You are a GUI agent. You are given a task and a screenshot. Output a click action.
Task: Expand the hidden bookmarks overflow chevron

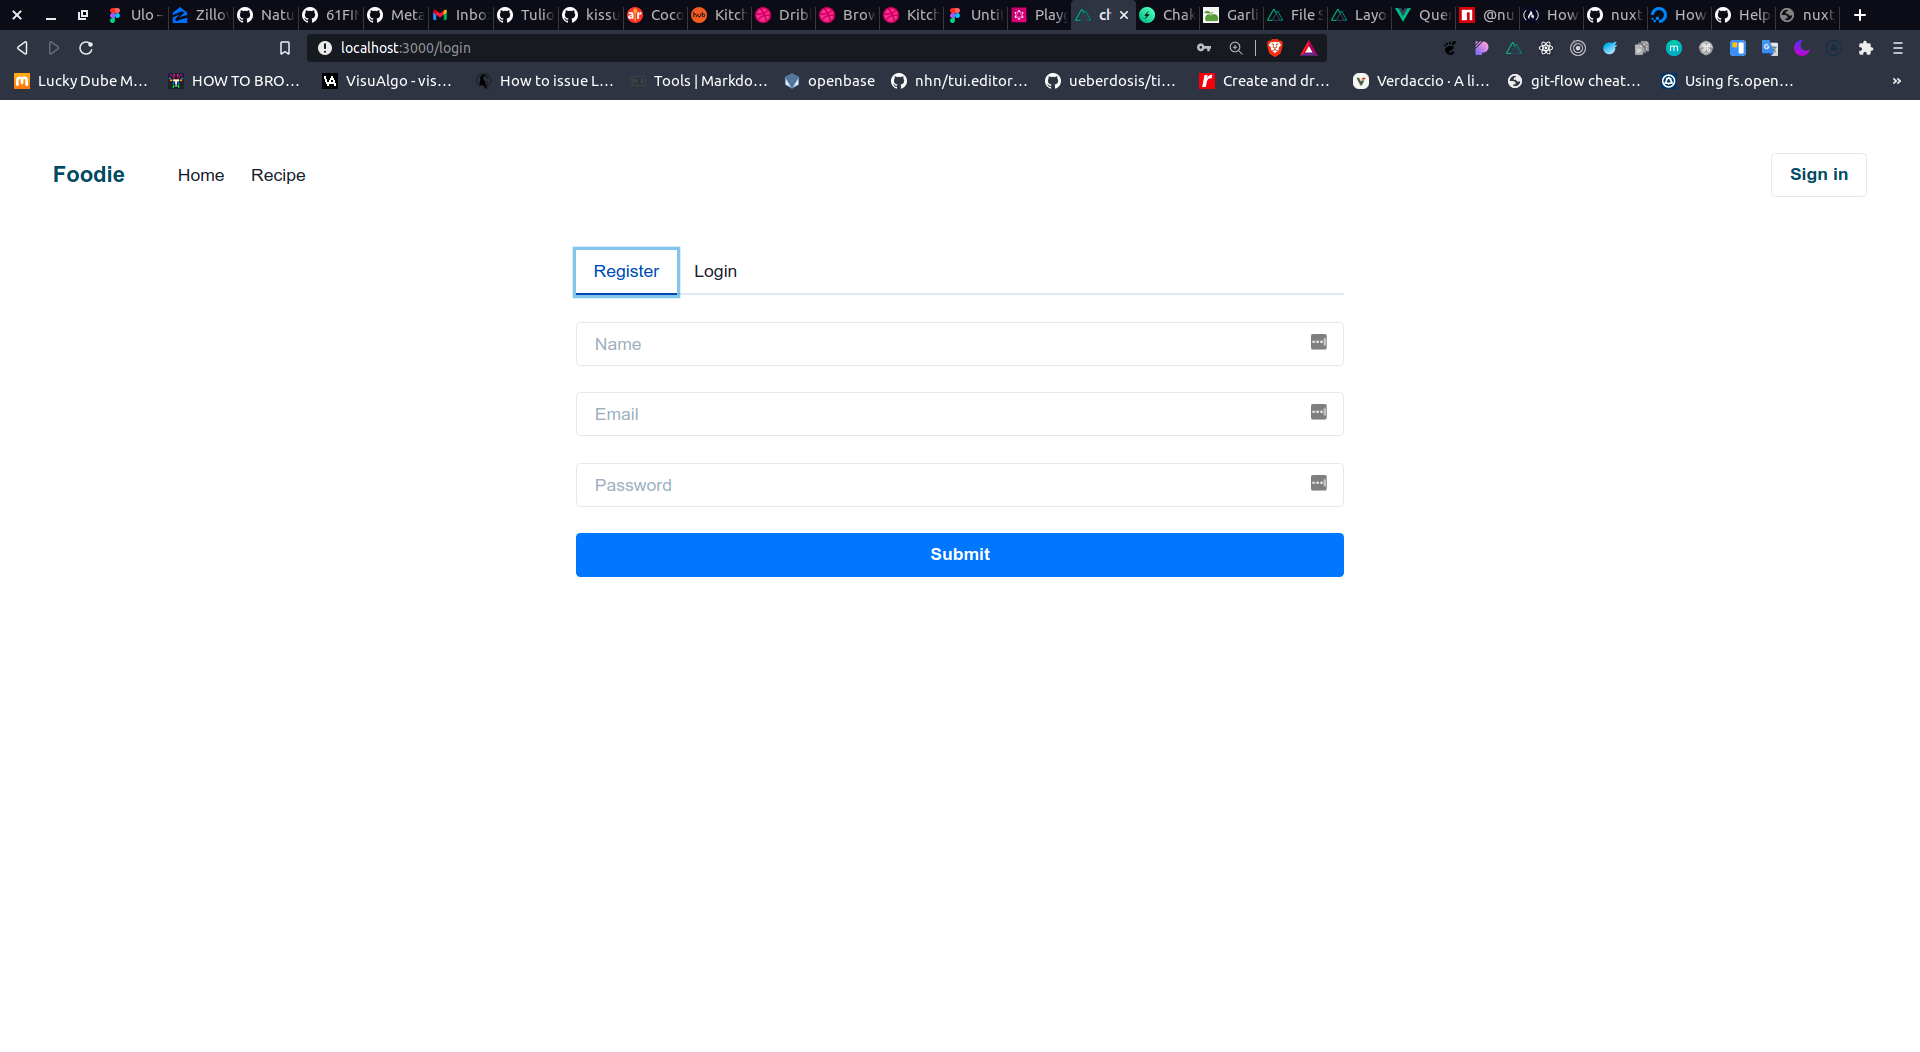pyautogui.click(x=1897, y=81)
